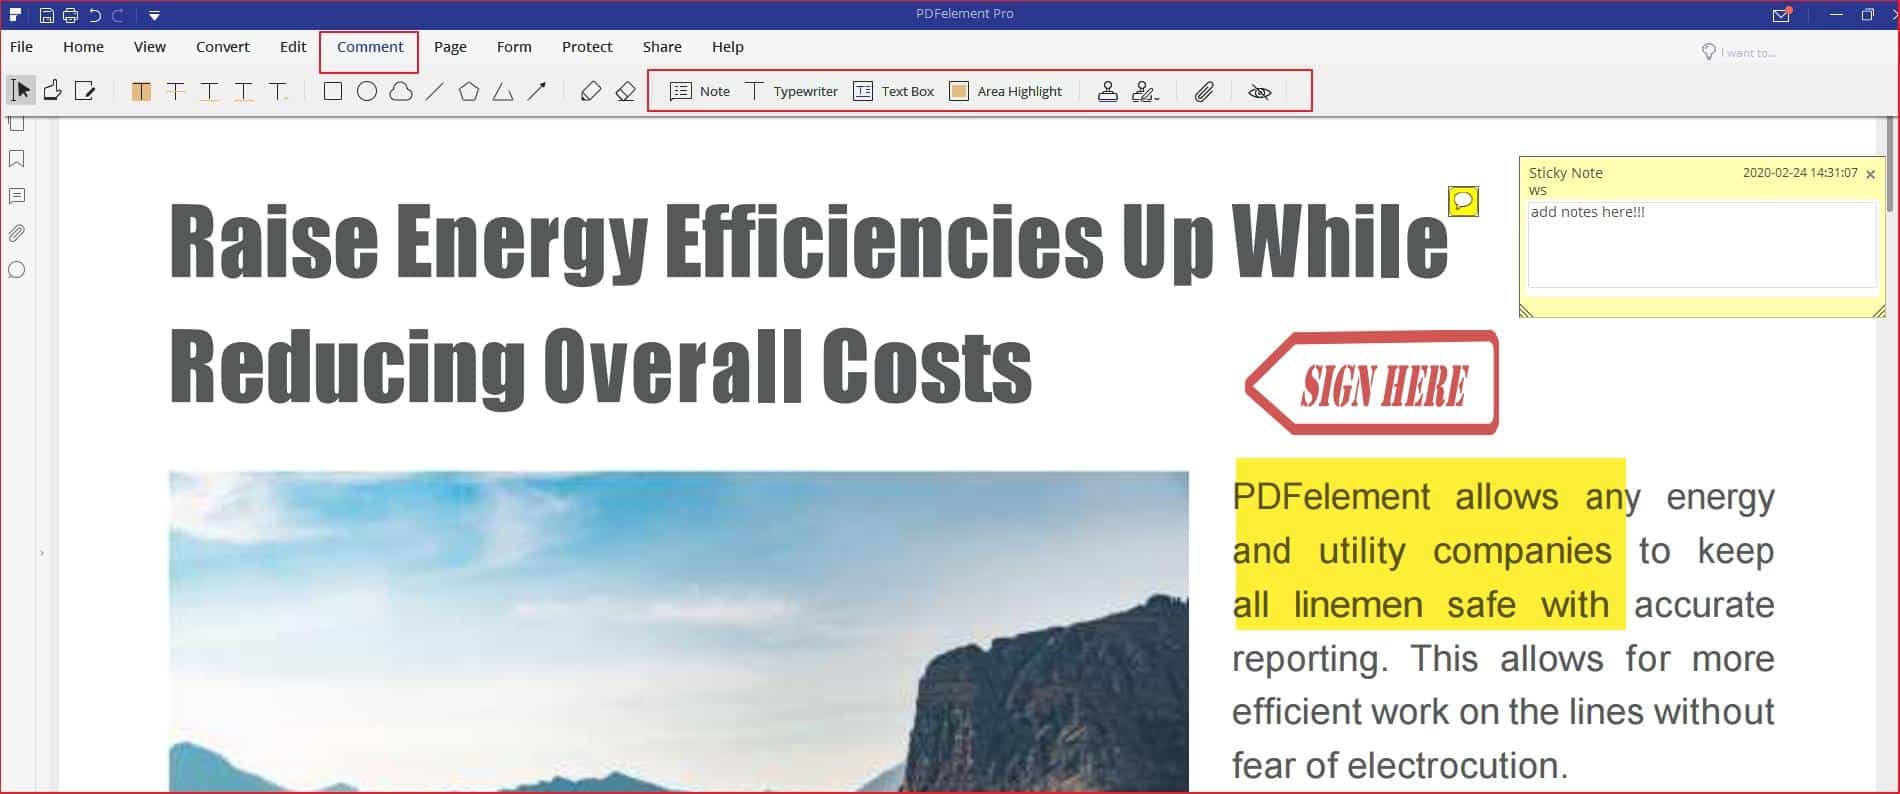
Task: Open the Search panel in left sidebar
Action: [16, 270]
